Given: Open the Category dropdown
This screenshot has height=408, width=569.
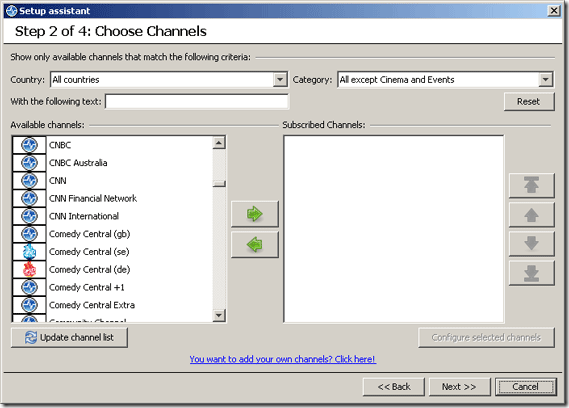Looking at the screenshot, I should [x=545, y=79].
